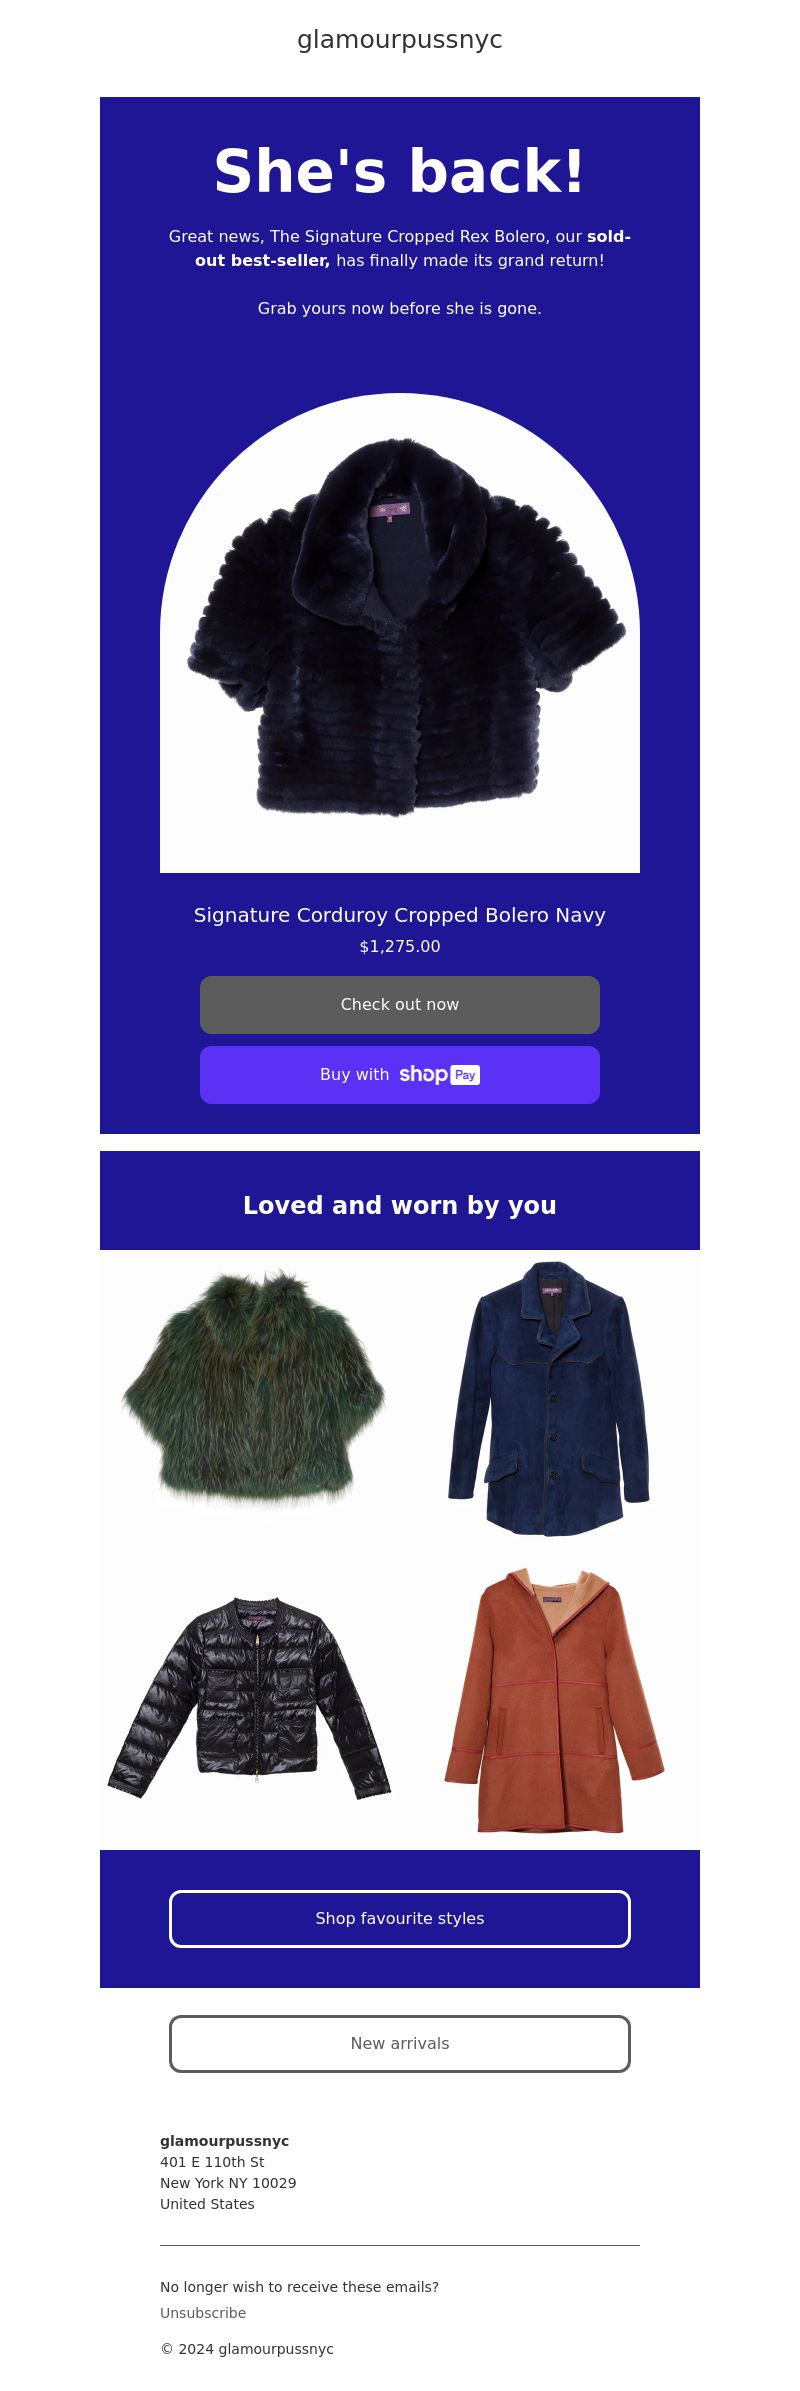This screenshot has width=800, height=2391.
Task: Click the bold glamourpussnyc footer address name
Action: pos(224,2141)
